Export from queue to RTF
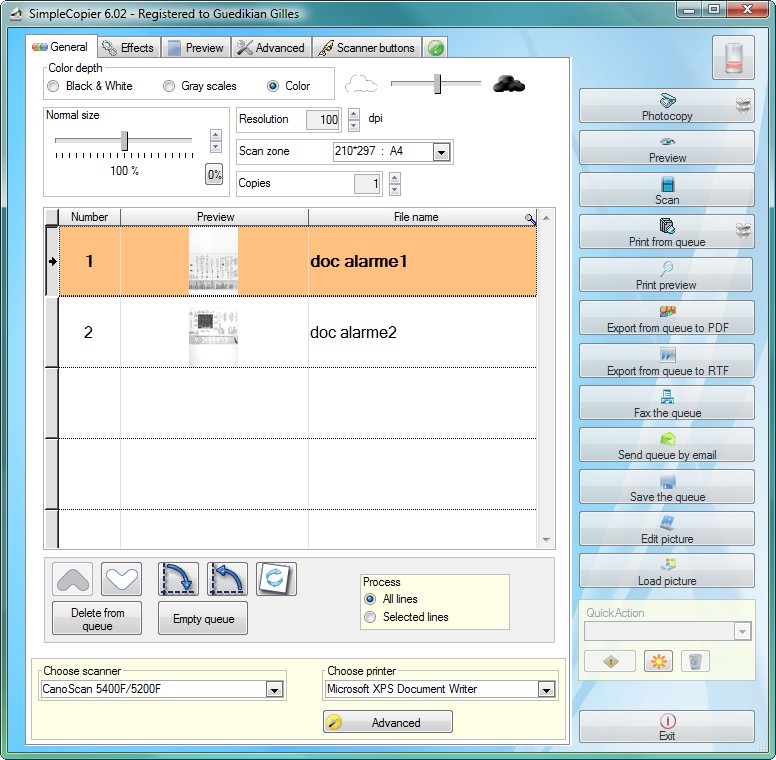Screen dimensions: 776x760 [x=667, y=361]
